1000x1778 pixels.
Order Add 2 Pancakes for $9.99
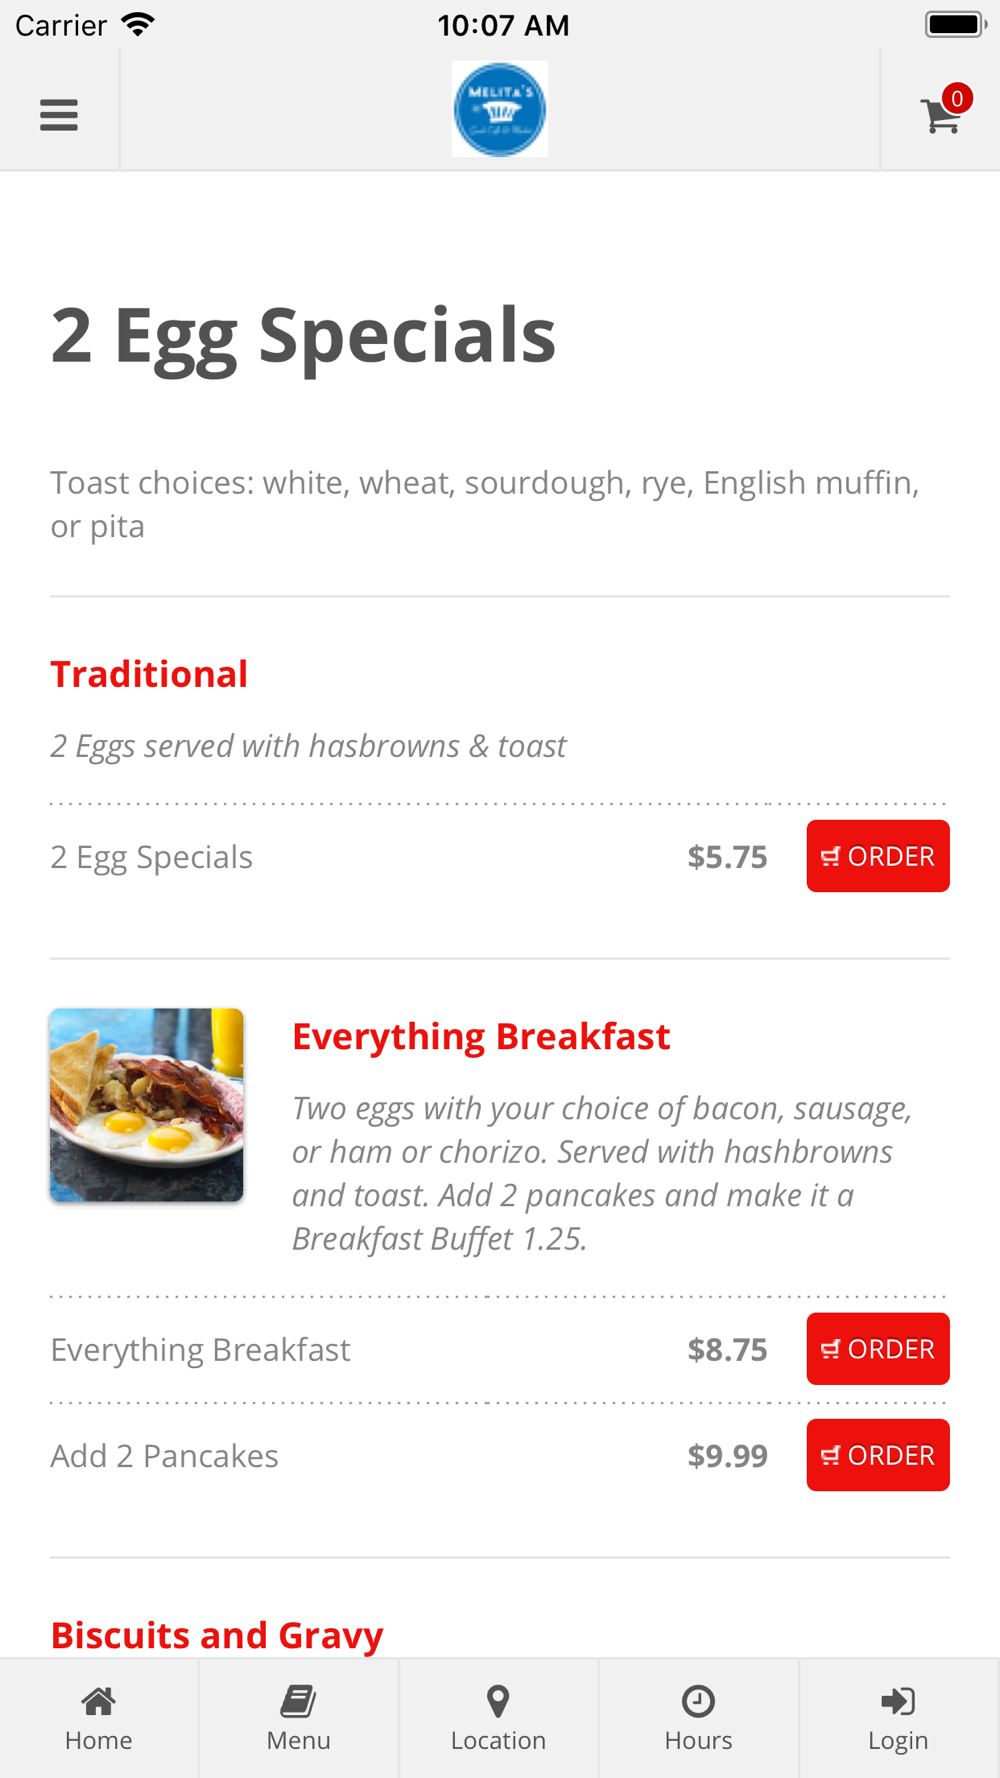pyautogui.click(x=878, y=1455)
